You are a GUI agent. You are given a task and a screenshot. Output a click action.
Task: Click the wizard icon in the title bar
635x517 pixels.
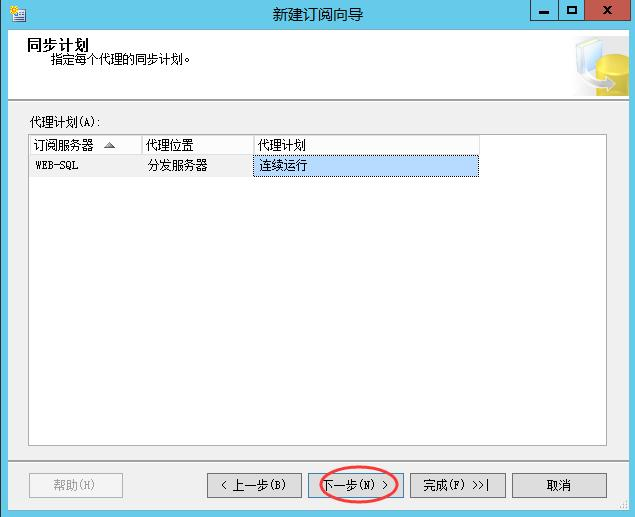tap(17, 14)
